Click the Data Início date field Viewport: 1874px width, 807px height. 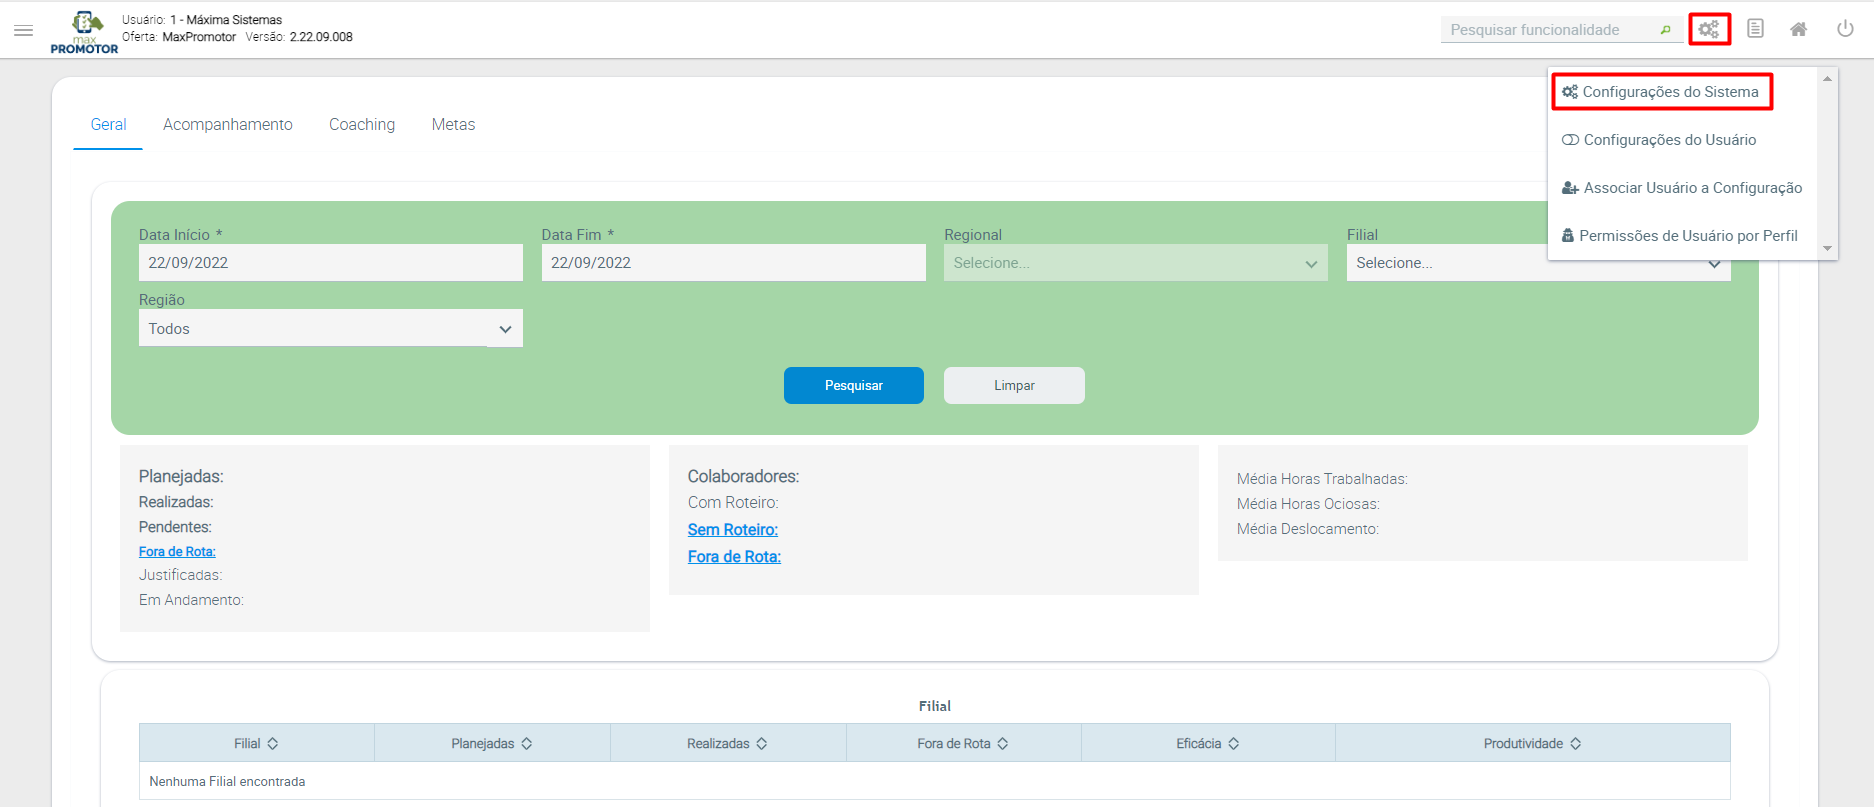[x=330, y=263]
